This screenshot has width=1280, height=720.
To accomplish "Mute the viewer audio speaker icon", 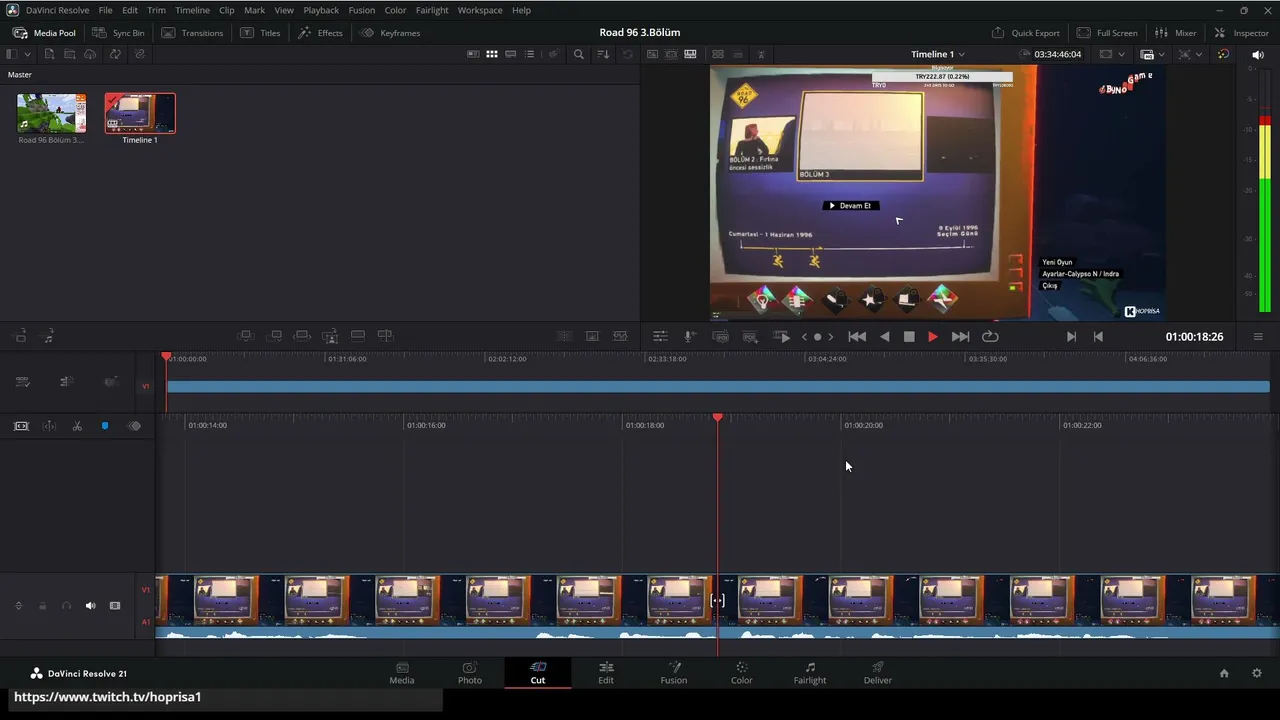I will tap(1258, 54).
